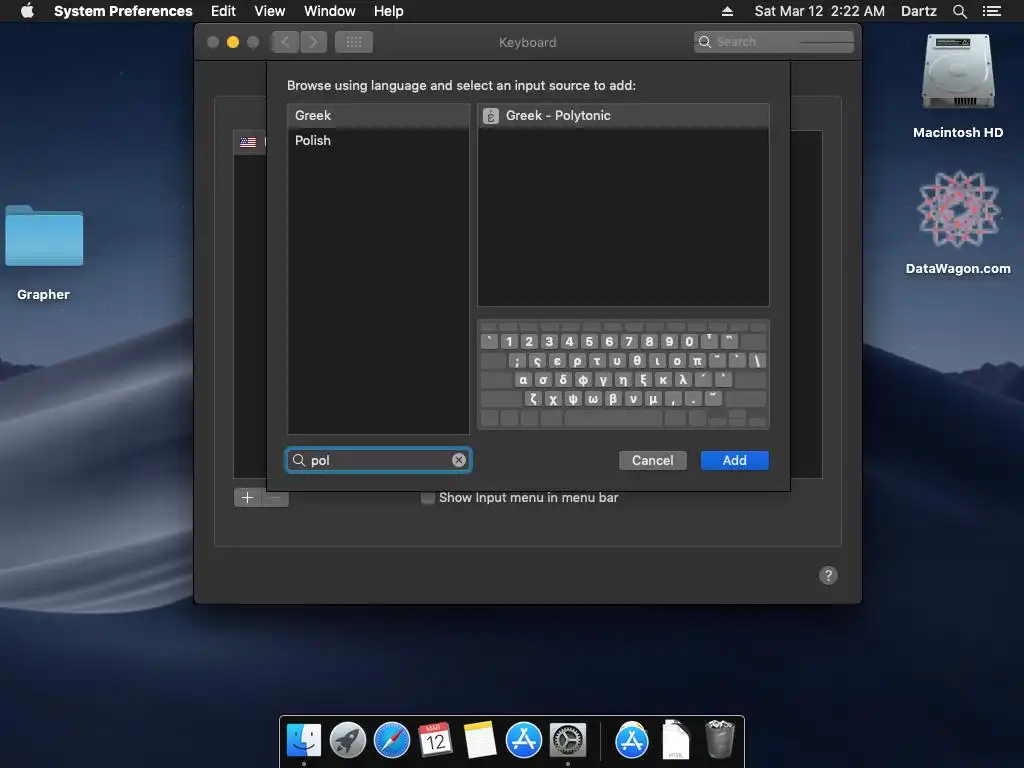This screenshot has width=1024, height=768.
Task: Open App Store next to Notes in the Dock
Action: tap(524, 740)
